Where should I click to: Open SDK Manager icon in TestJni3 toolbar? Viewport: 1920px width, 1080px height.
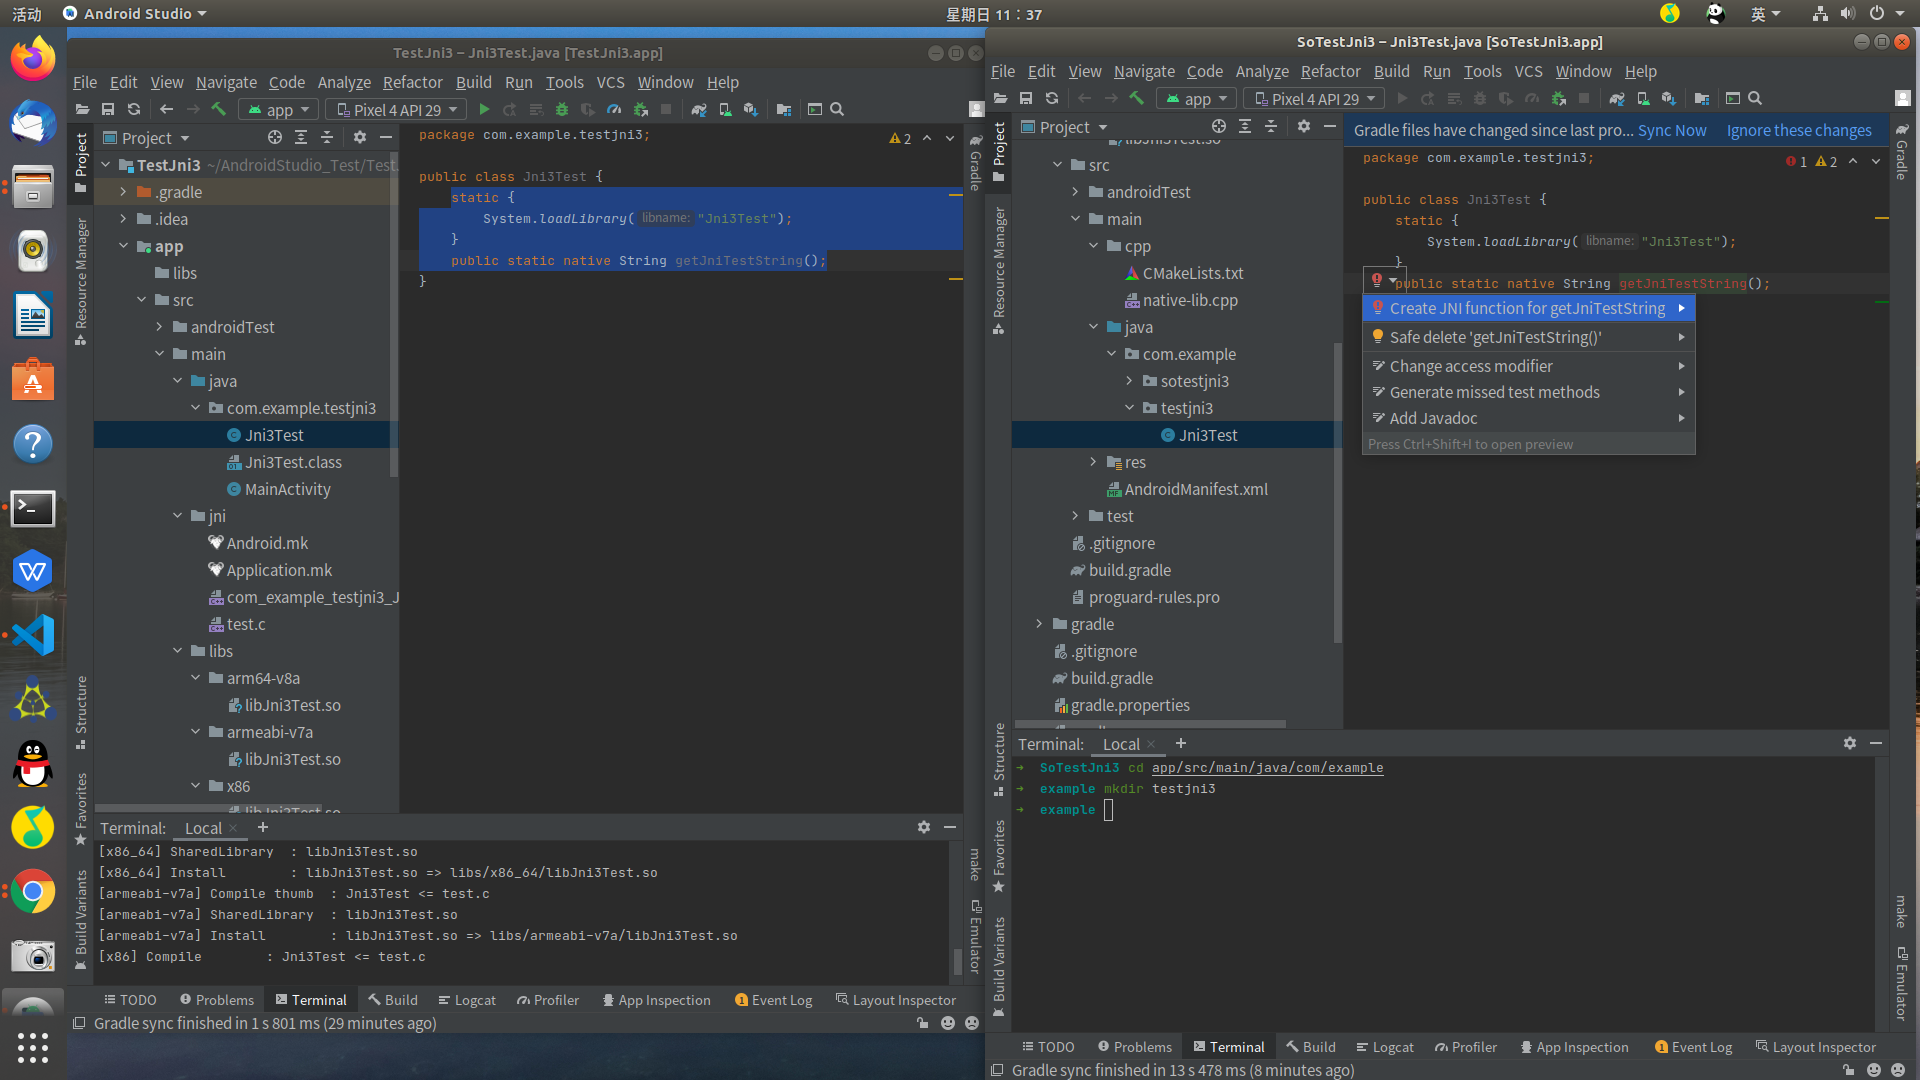751,110
